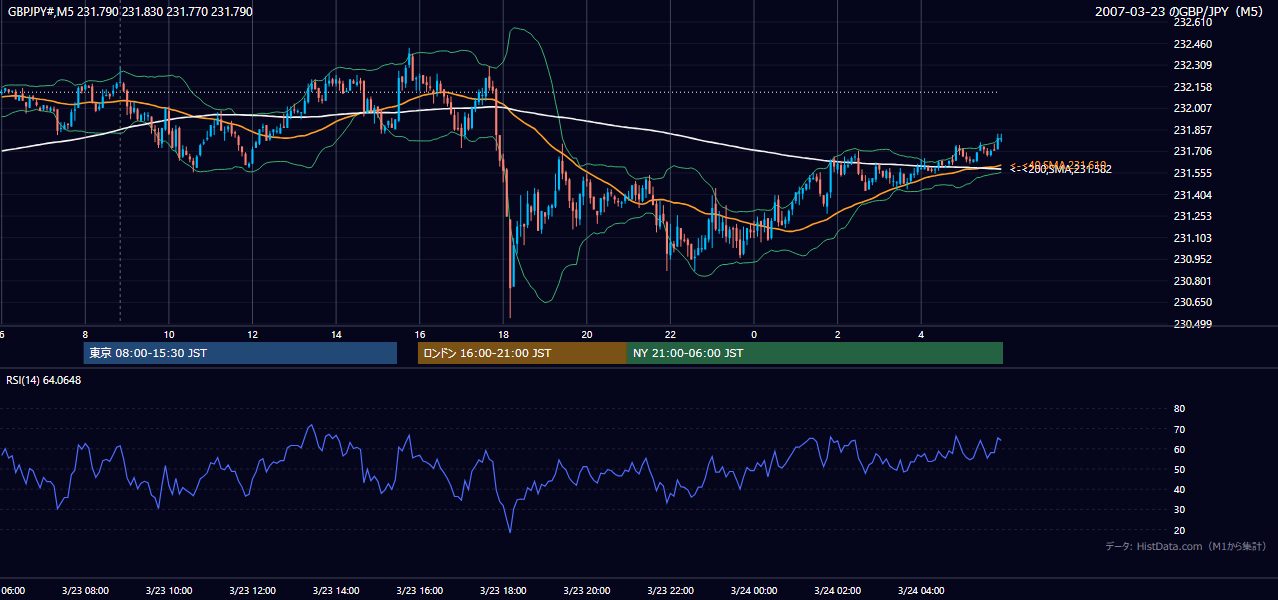Select the 東京 08:00-15:30 JST session bar
This screenshot has height=600, width=1278.
click(240, 353)
